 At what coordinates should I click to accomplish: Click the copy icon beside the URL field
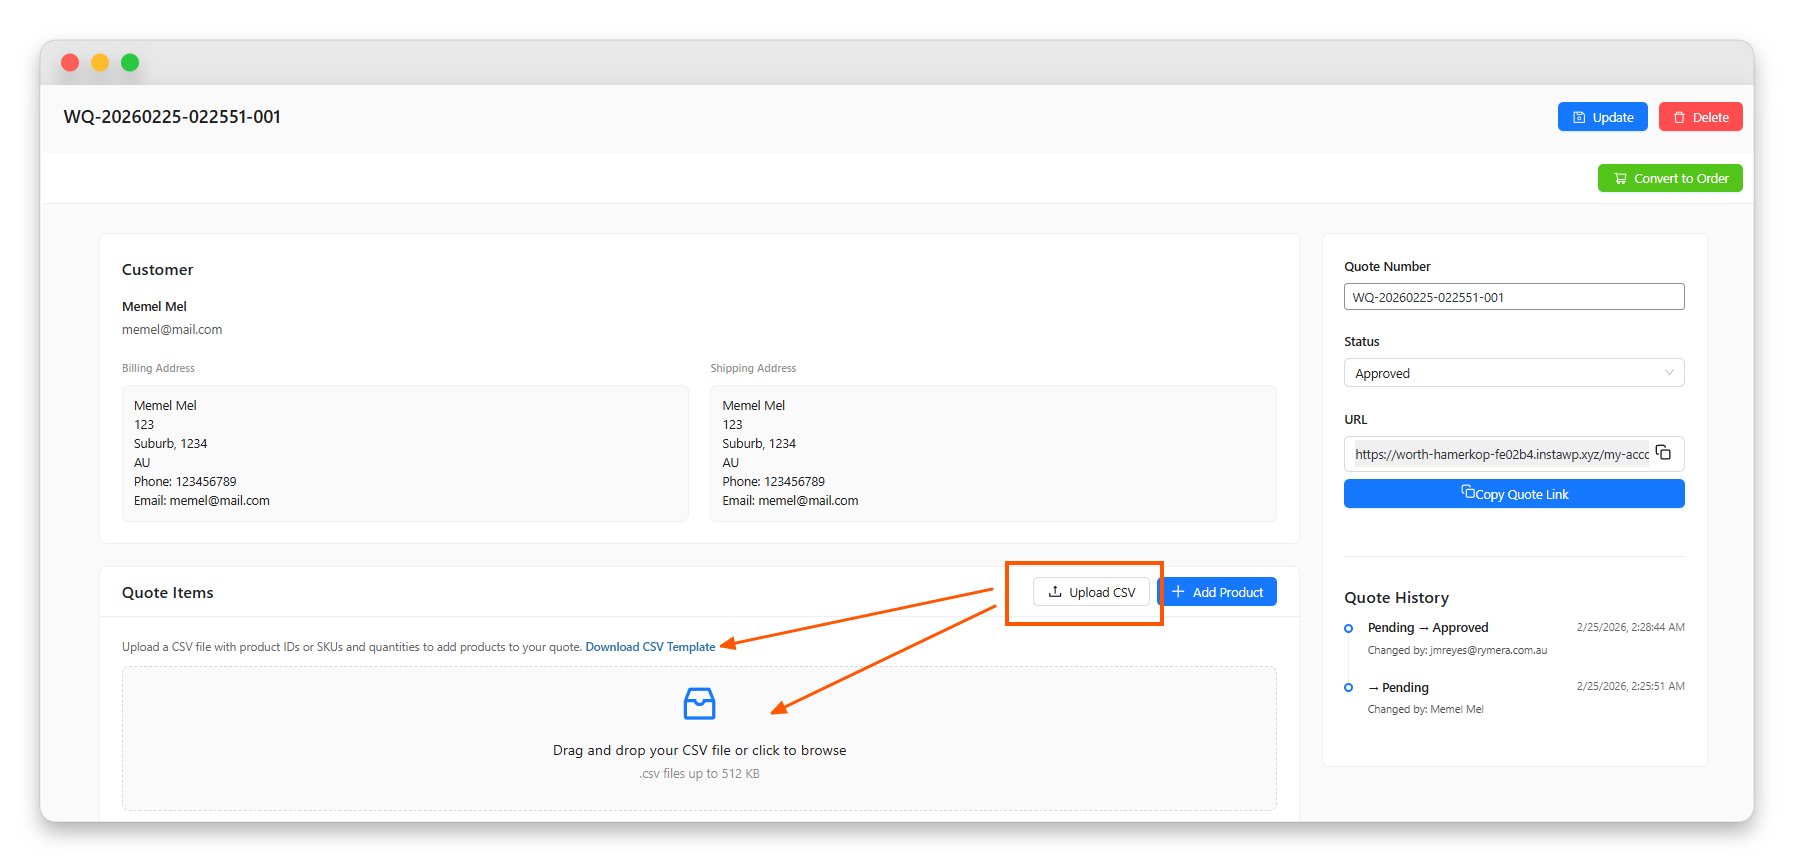[1663, 453]
